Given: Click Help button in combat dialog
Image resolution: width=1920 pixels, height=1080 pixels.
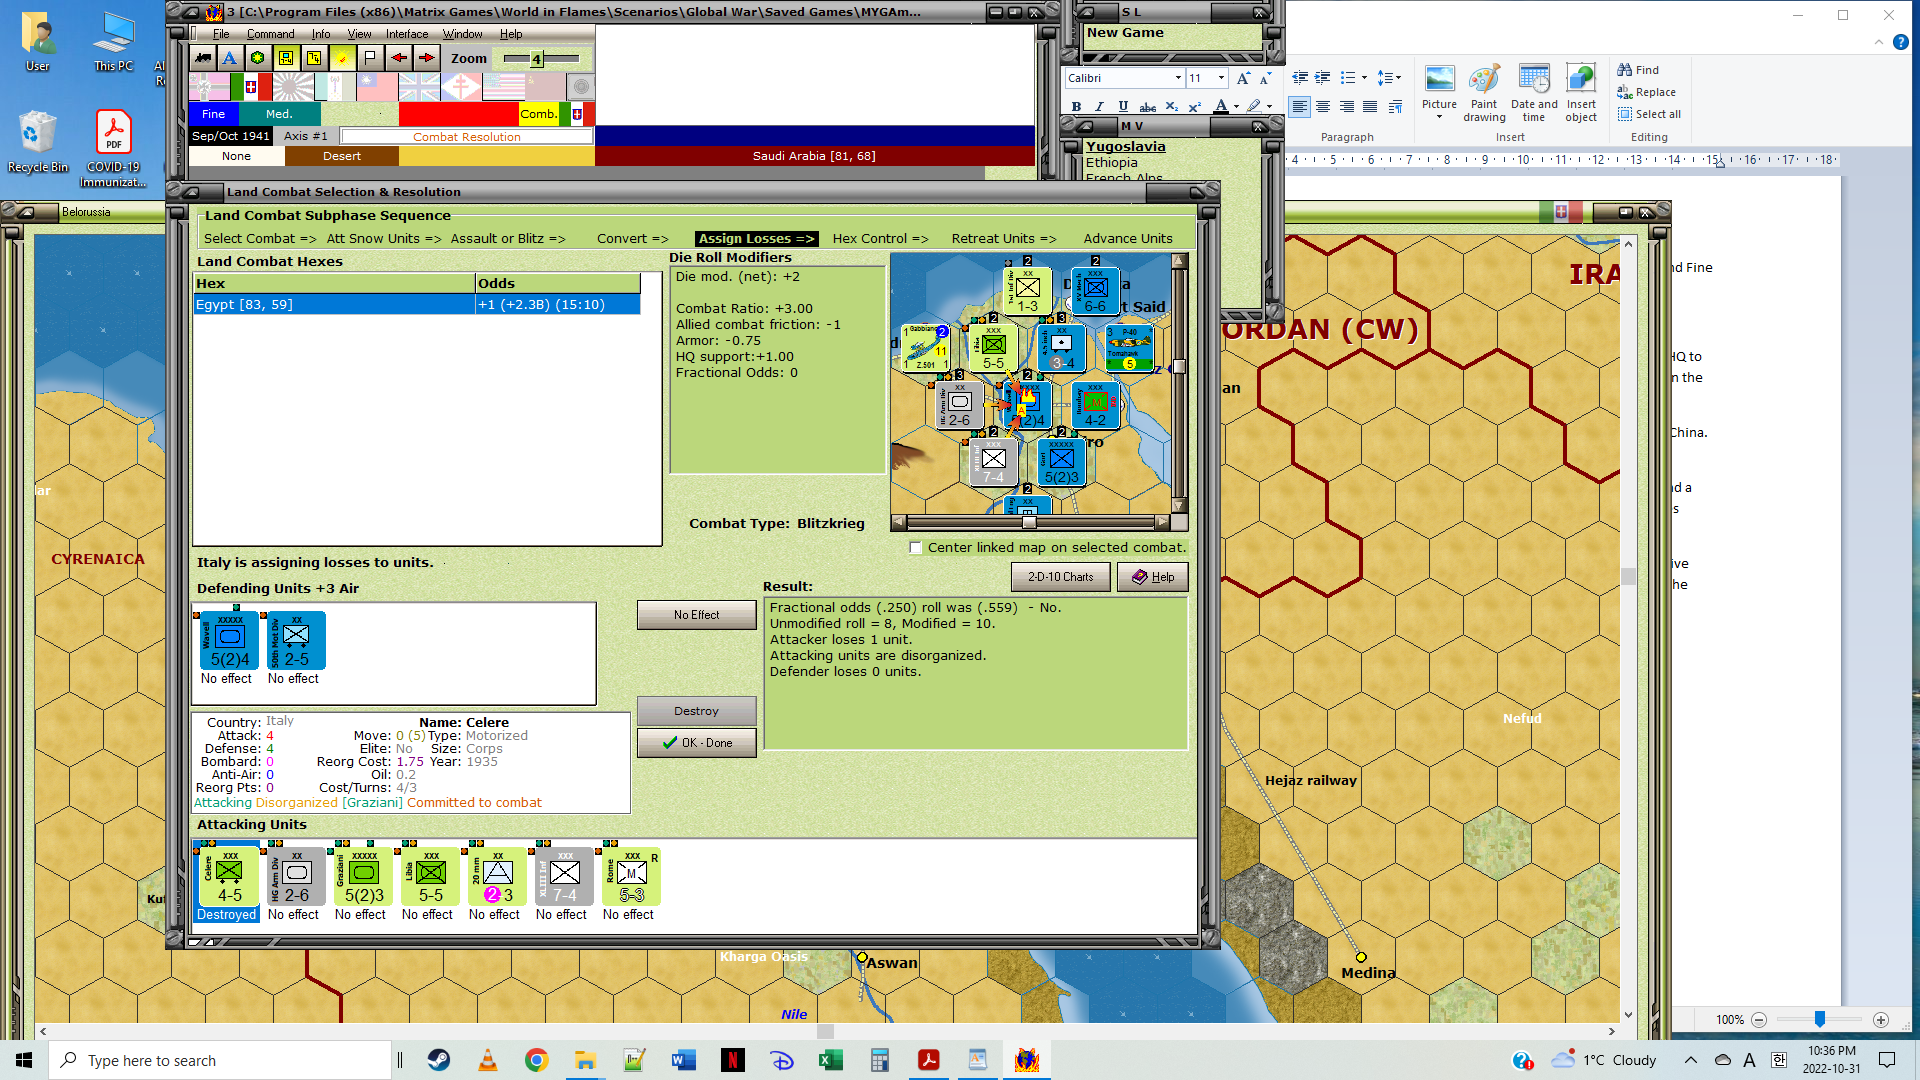Looking at the screenshot, I should coord(1152,577).
